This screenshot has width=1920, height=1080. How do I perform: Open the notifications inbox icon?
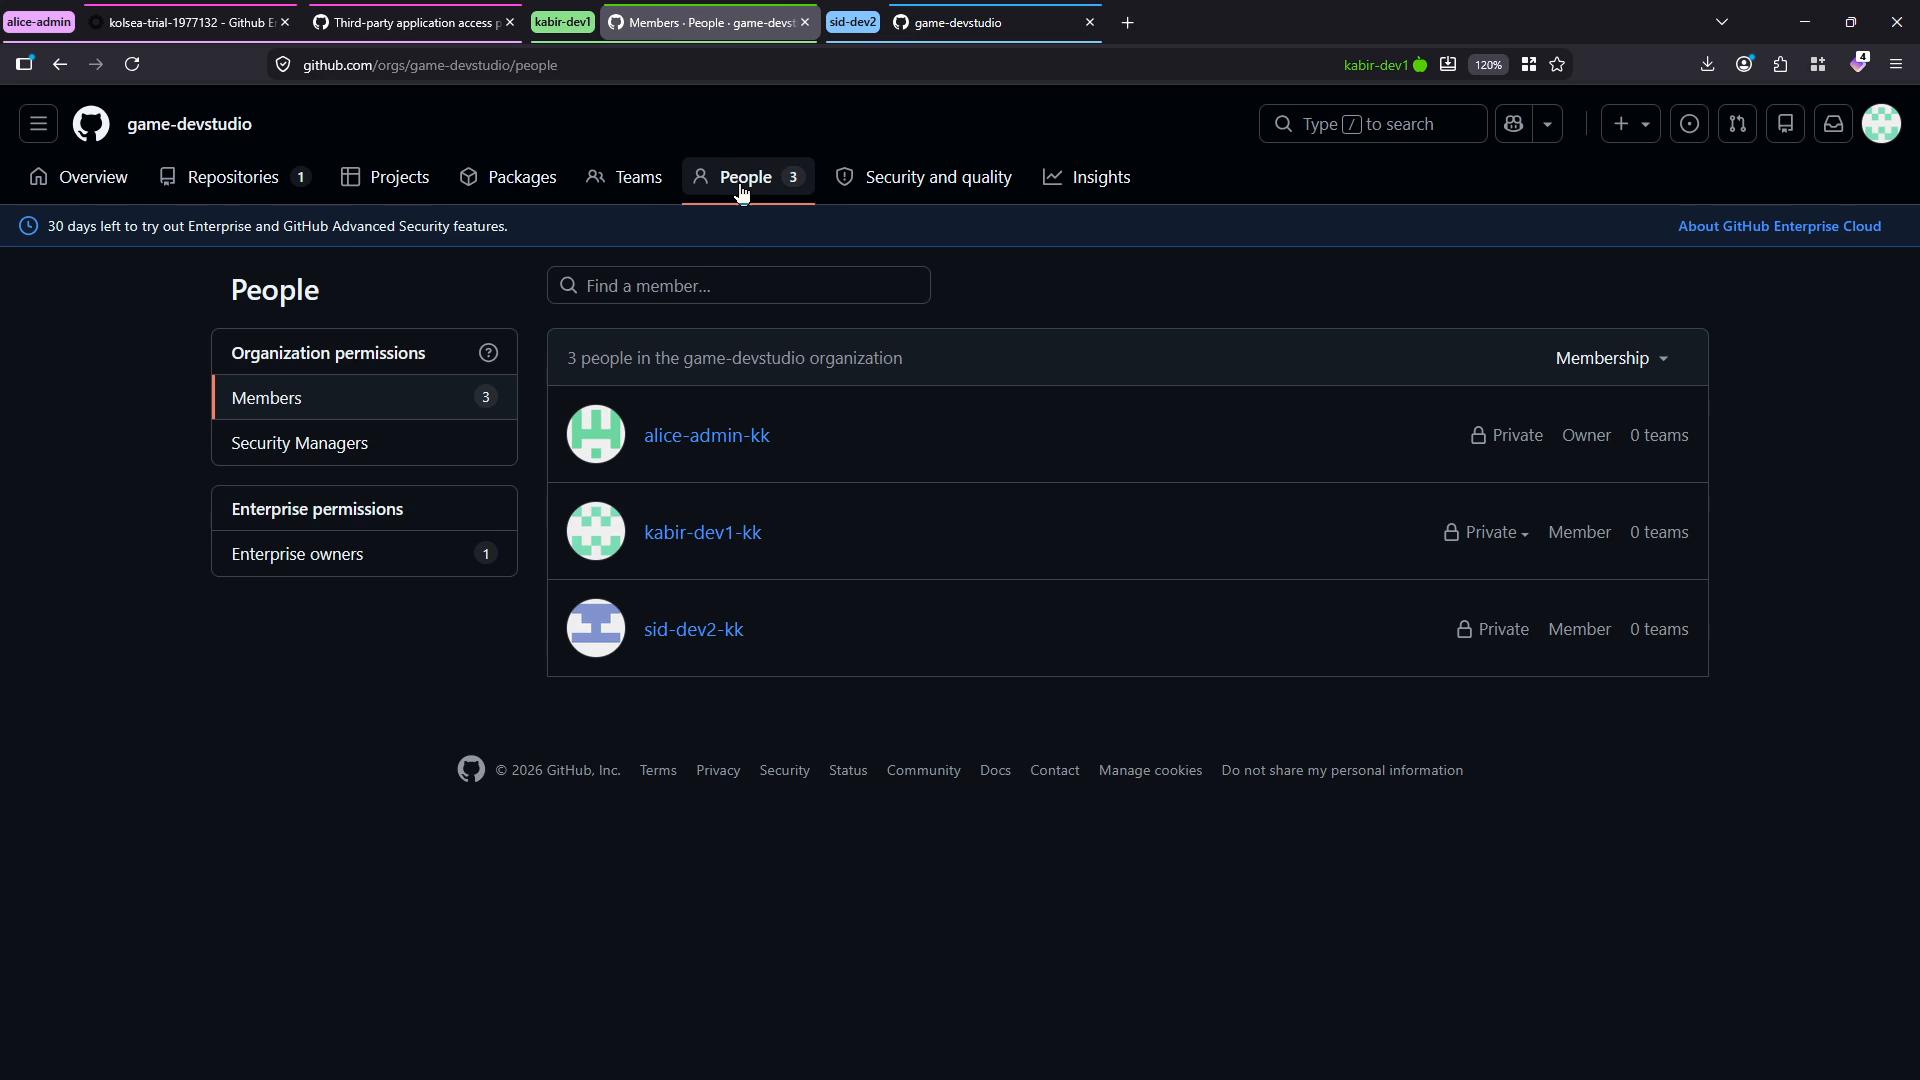coord(1833,124)
